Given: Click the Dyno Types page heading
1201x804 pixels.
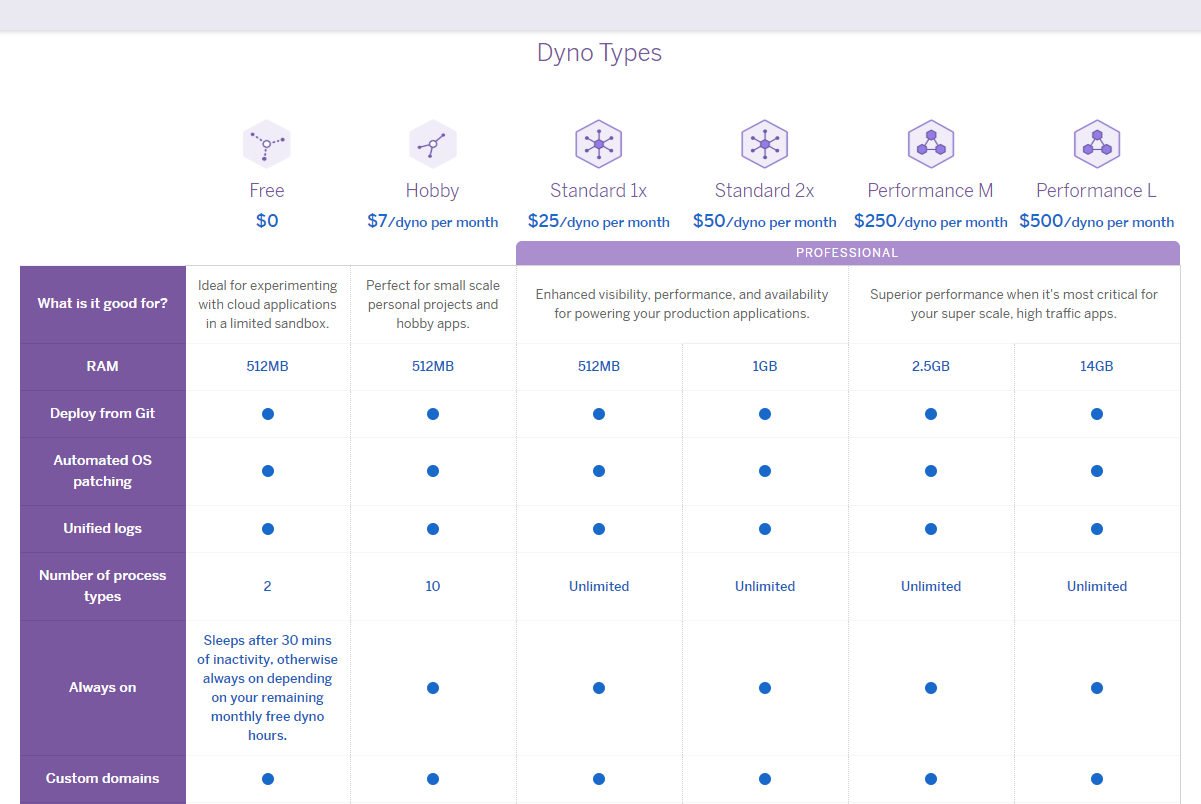Looking at the screenshot, I should [599, 53].
